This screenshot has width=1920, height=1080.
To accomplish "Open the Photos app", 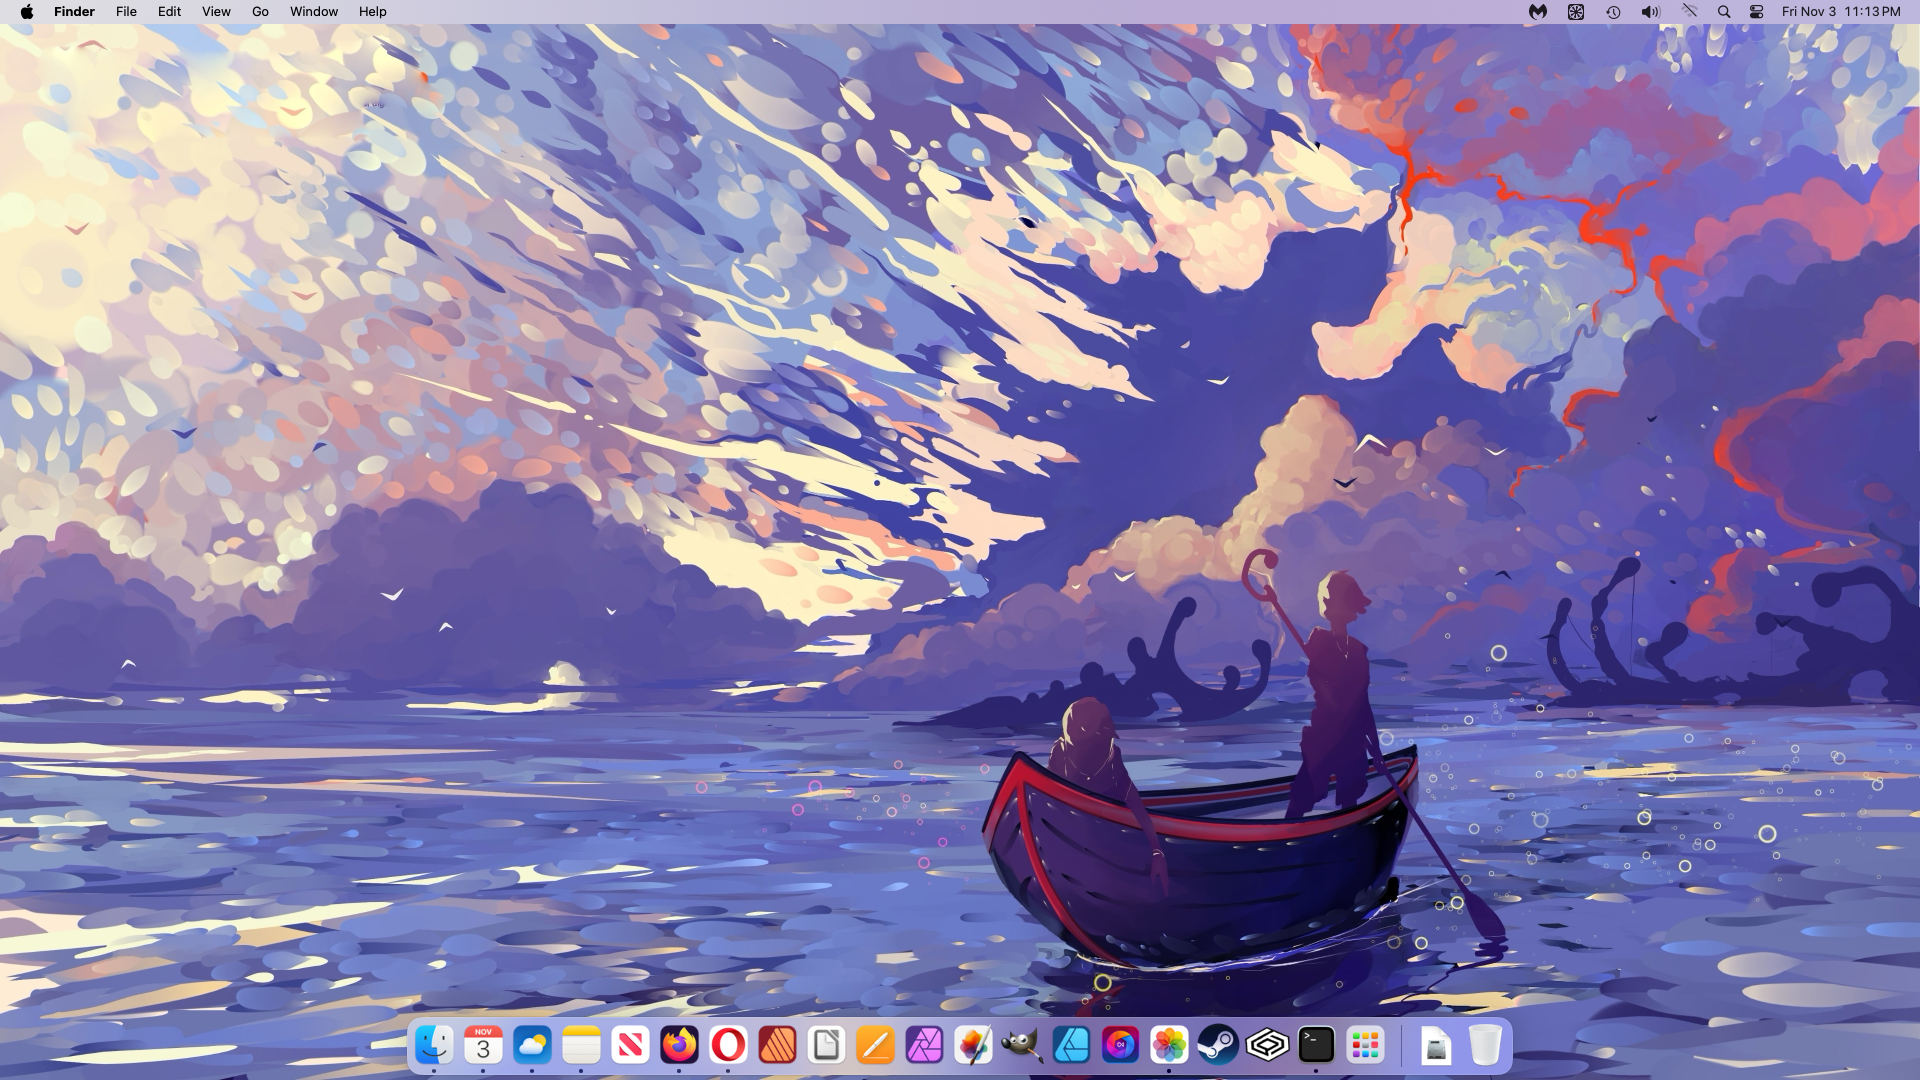I will (1169, 1046).
